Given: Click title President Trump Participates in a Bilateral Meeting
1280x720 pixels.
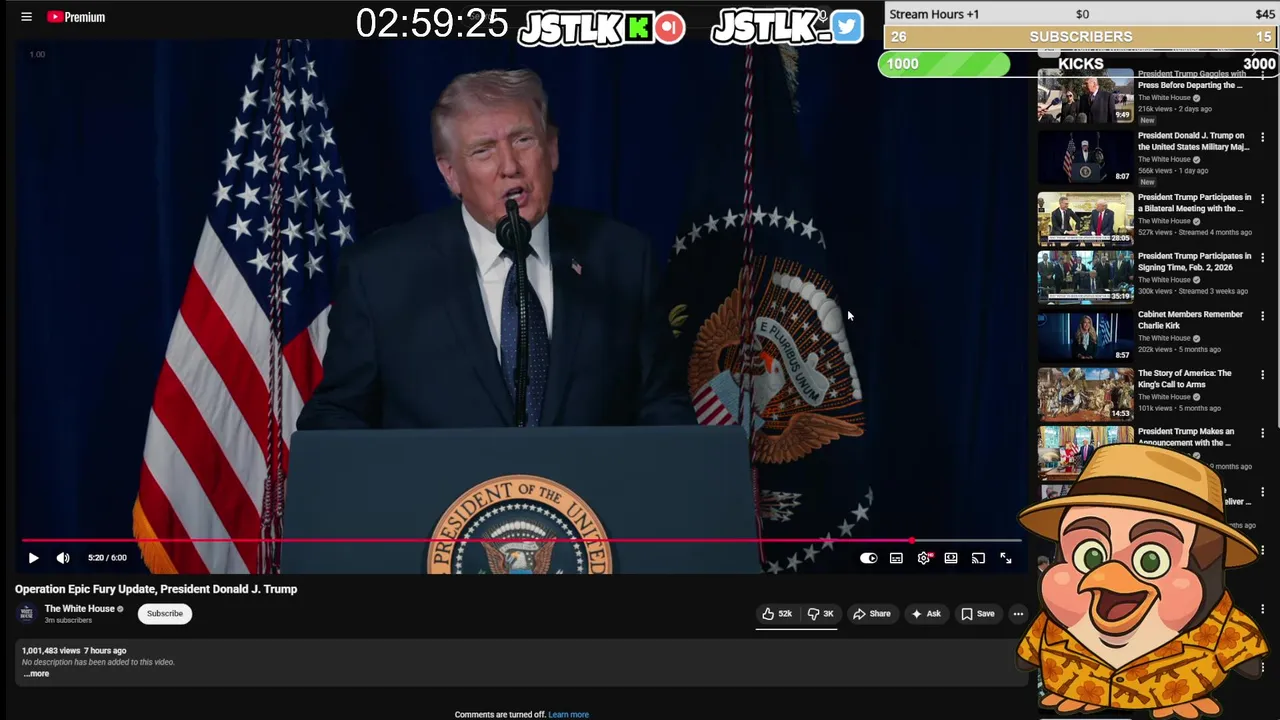Looking at the screenshot, I should pos(1194,203).
